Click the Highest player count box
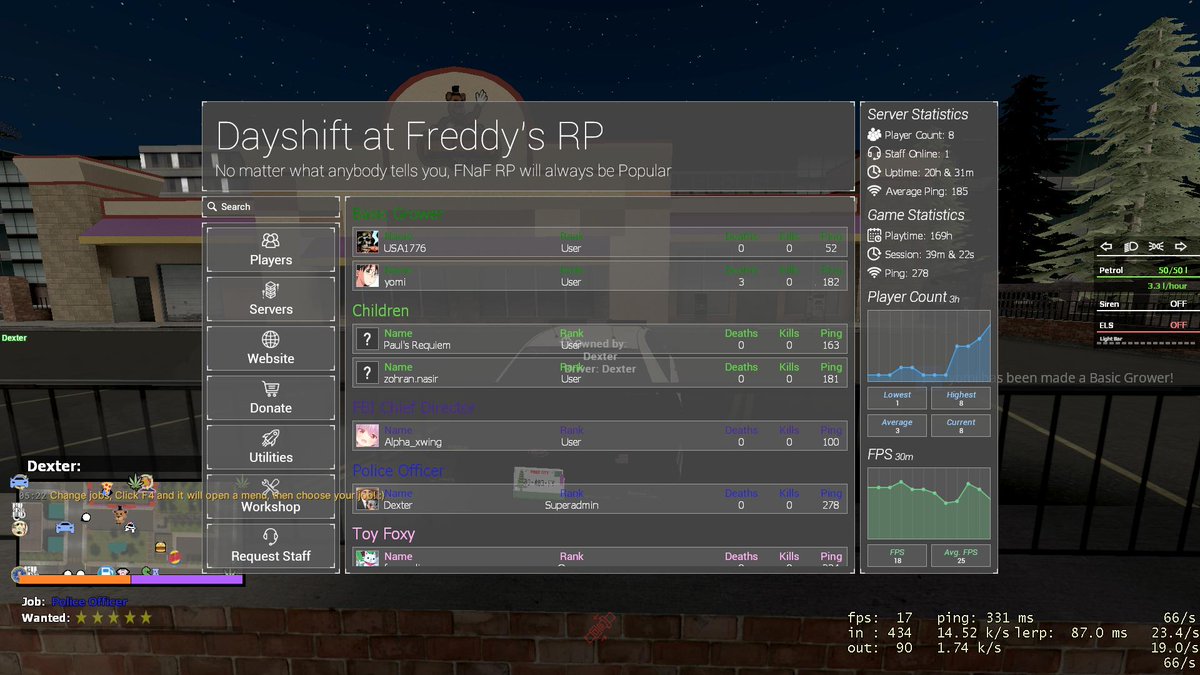 [961, 398]
